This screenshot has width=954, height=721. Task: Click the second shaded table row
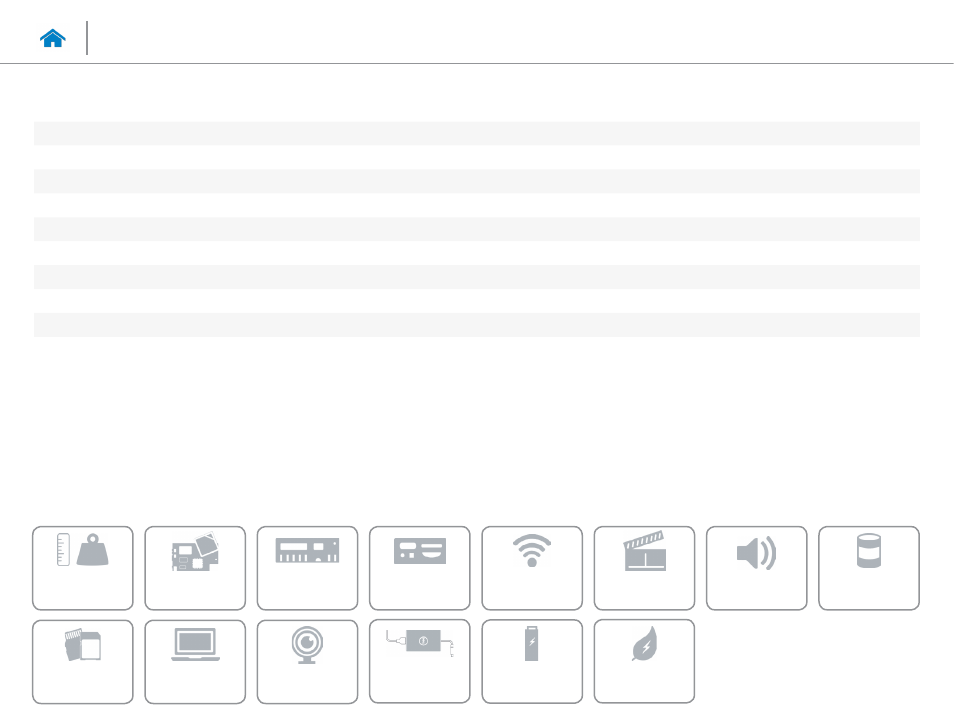click(x=476, y=181)
